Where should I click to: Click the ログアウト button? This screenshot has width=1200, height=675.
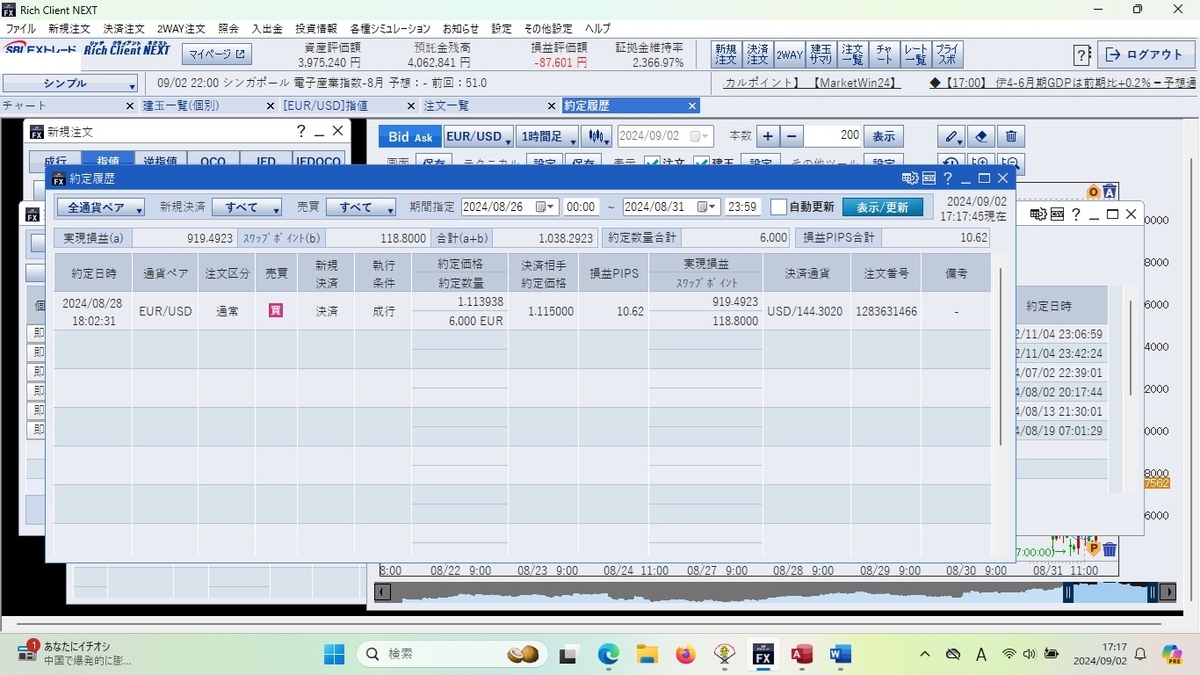coord(1146,55)
